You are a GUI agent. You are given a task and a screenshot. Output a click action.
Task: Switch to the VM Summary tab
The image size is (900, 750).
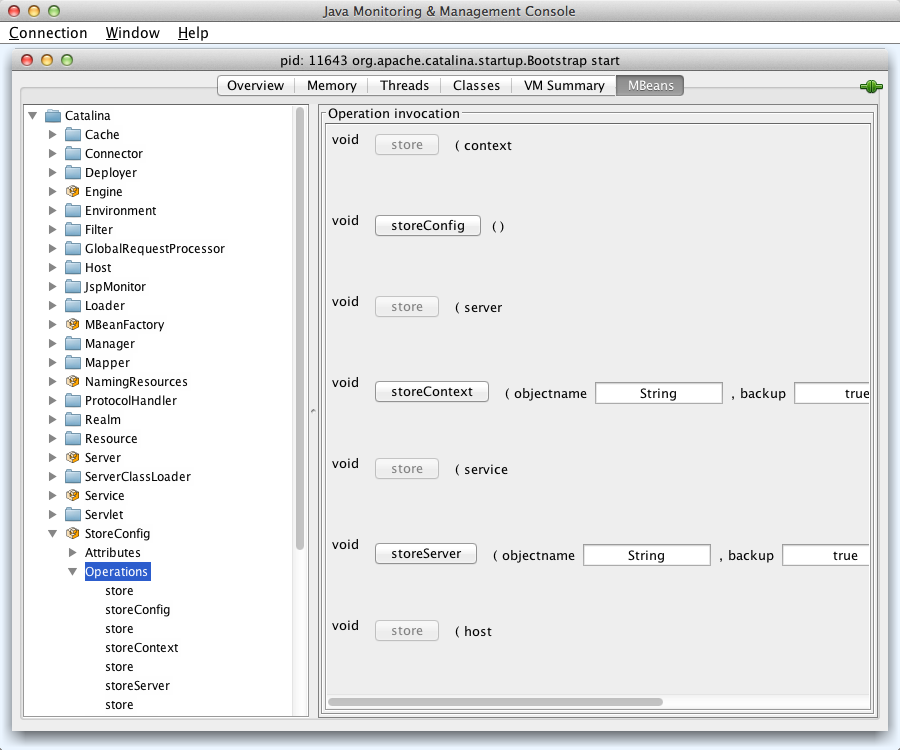pyautogui.click(x=564, y=86)
